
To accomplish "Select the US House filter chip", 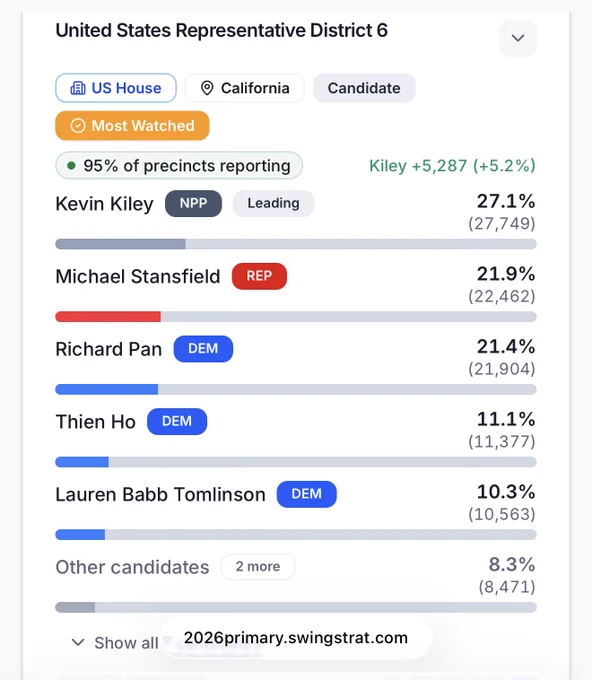I will coord(116,88).
